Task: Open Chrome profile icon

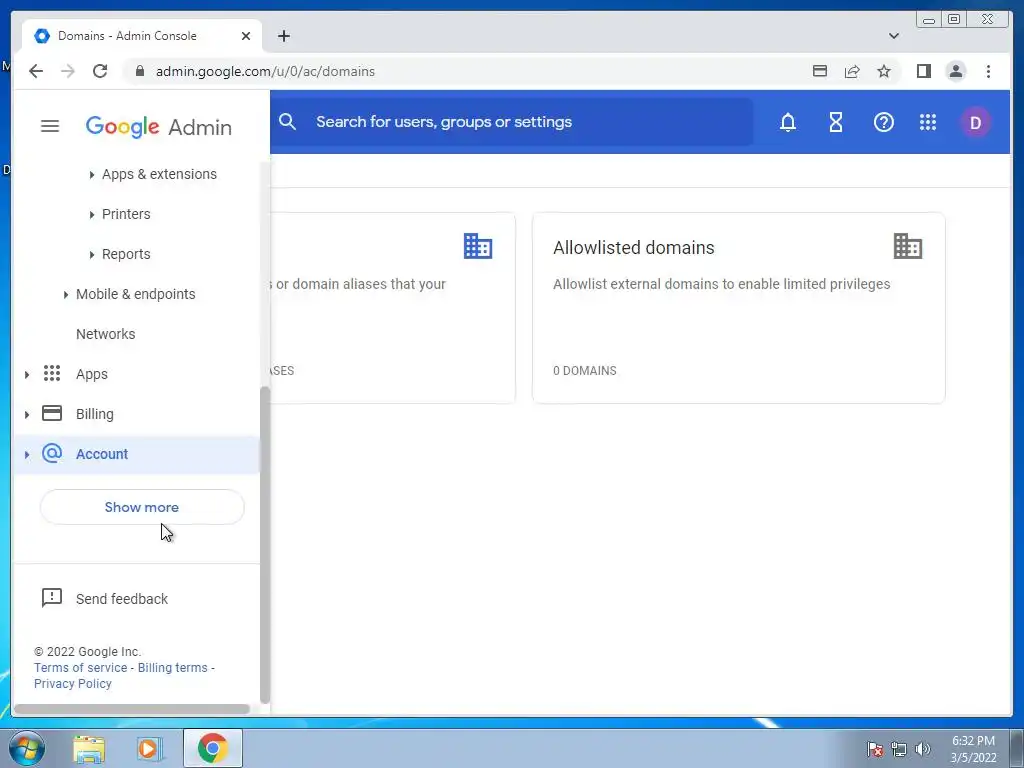Action: [955, 71]
